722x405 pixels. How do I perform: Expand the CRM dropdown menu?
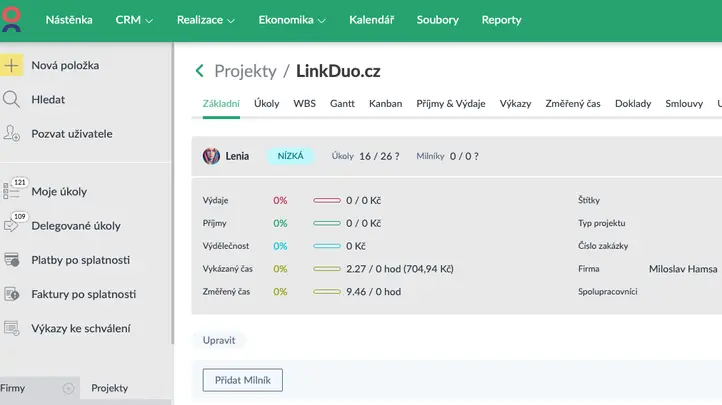pyautogui.click(x=134, y=20)
